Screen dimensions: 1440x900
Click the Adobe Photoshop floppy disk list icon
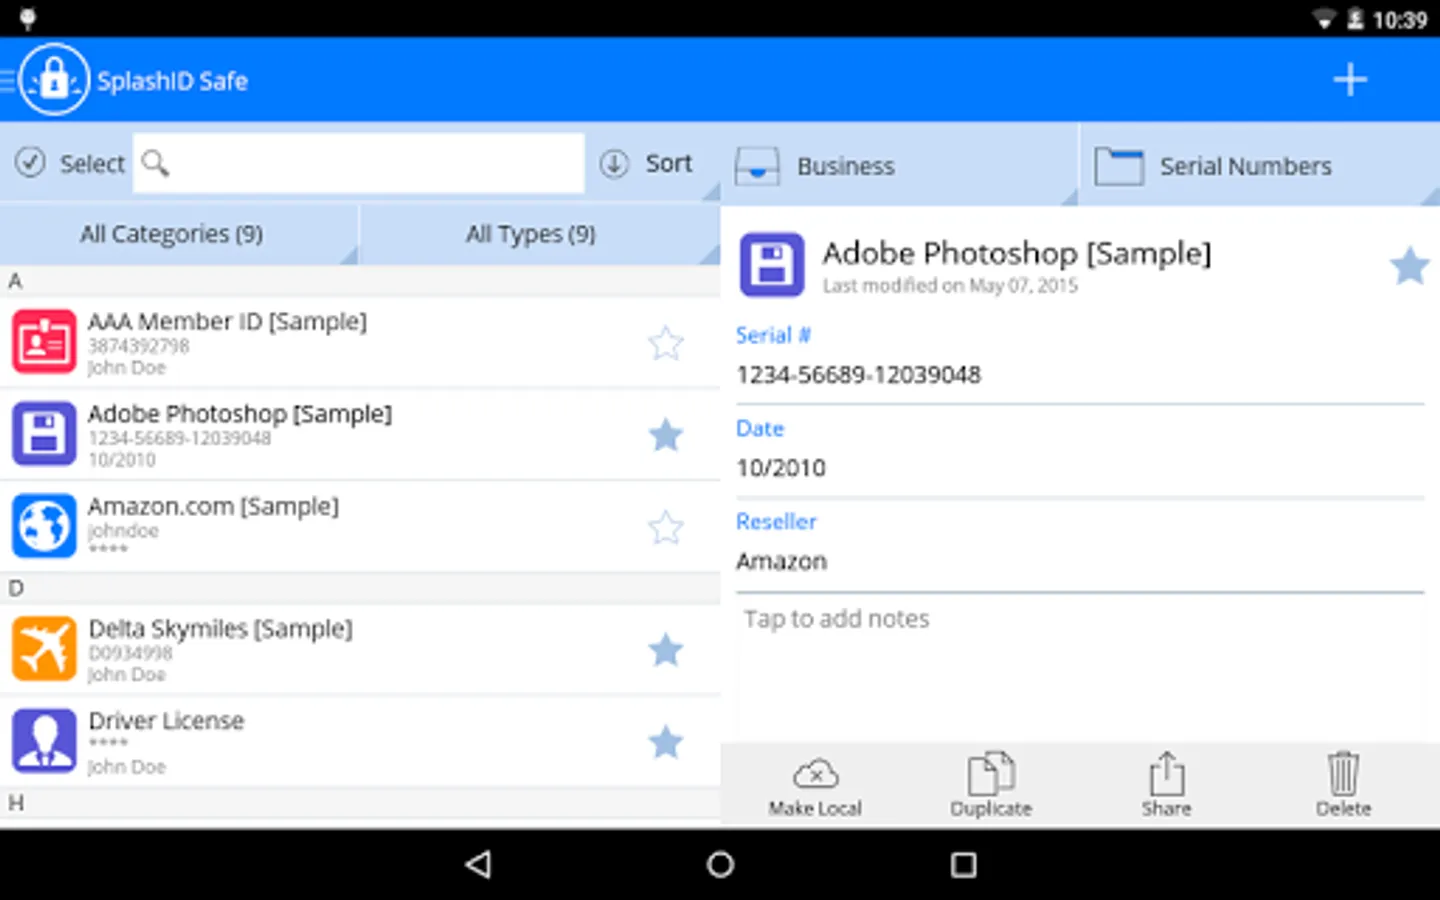pyautogui.click(x=44, y=434)
